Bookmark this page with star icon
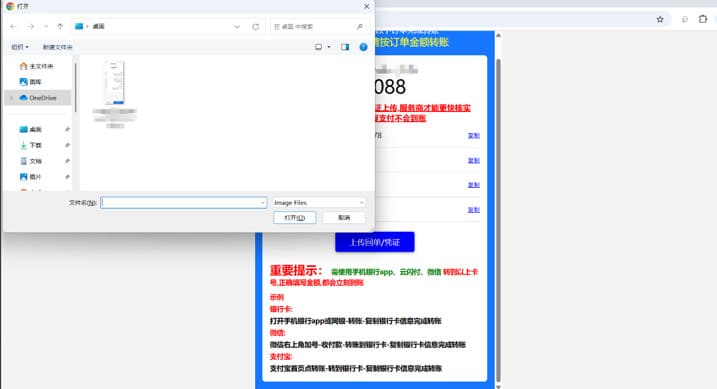This screenshot has height=389, width=717. (660, 19)
